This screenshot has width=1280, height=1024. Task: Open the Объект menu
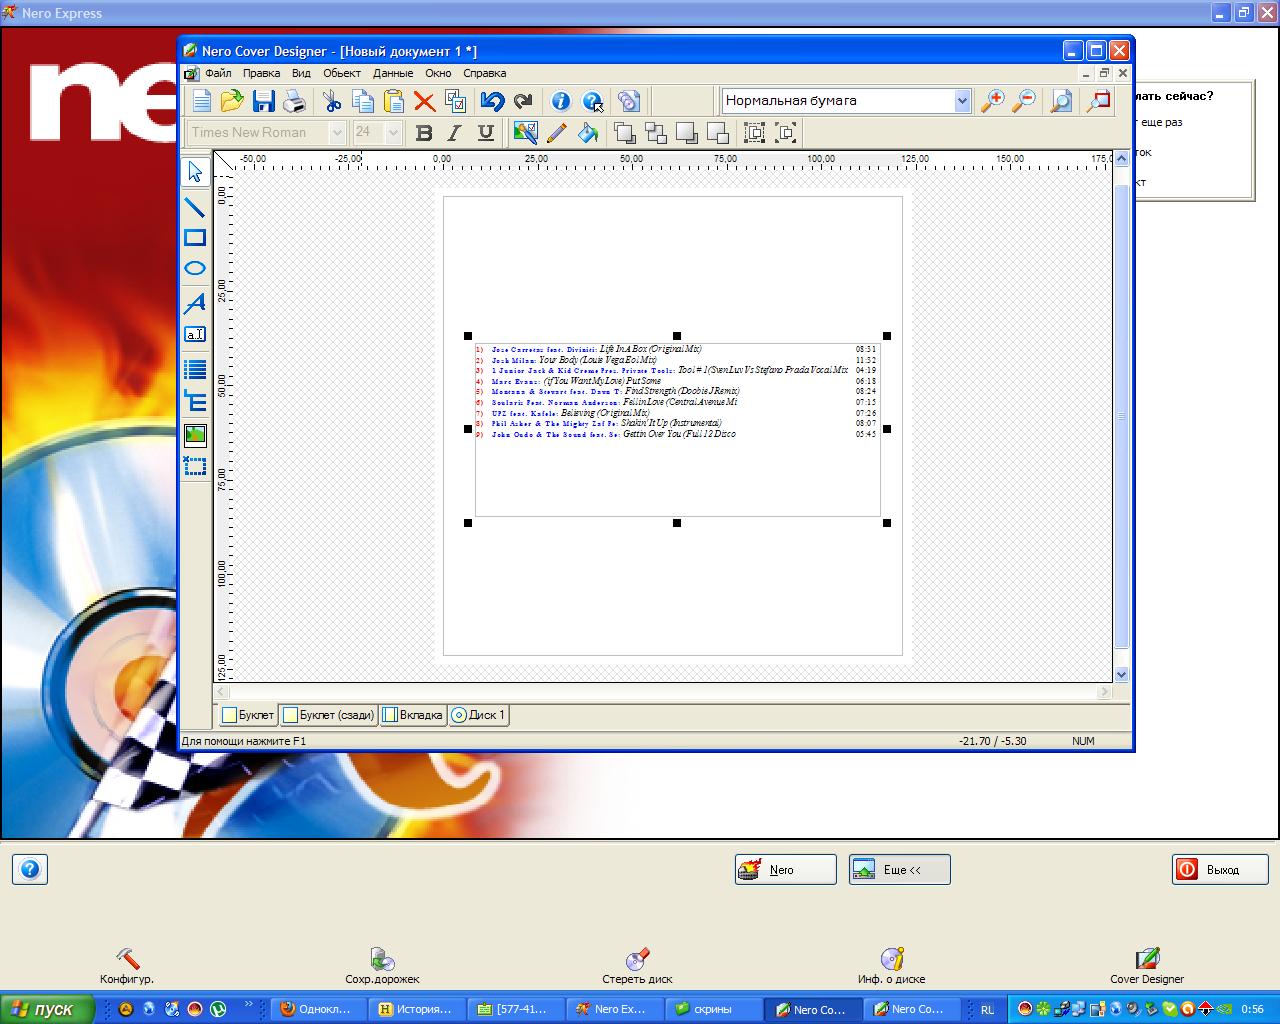click(342, 73)
